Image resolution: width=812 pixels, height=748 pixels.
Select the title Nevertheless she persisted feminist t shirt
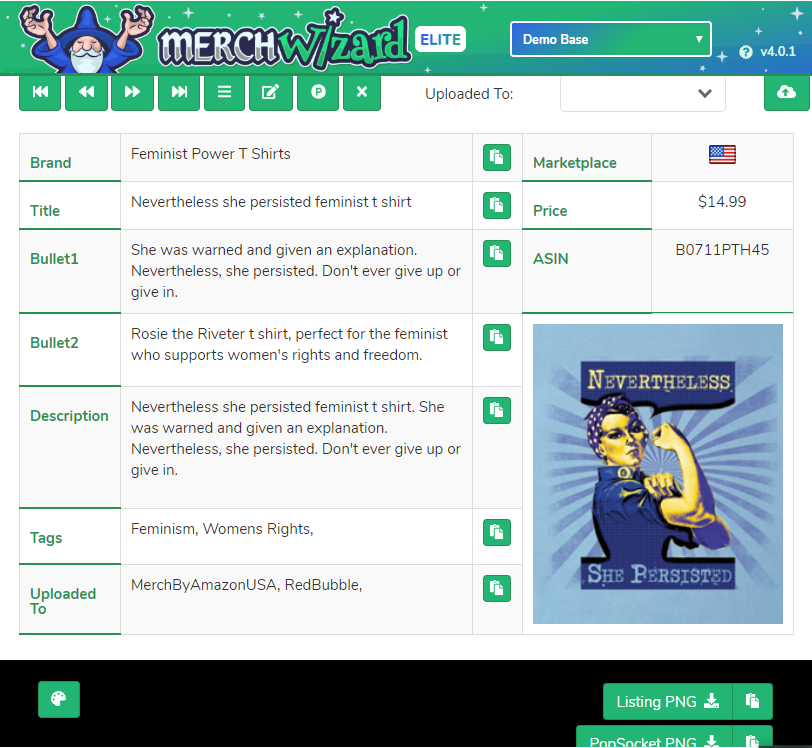(271, 202)
